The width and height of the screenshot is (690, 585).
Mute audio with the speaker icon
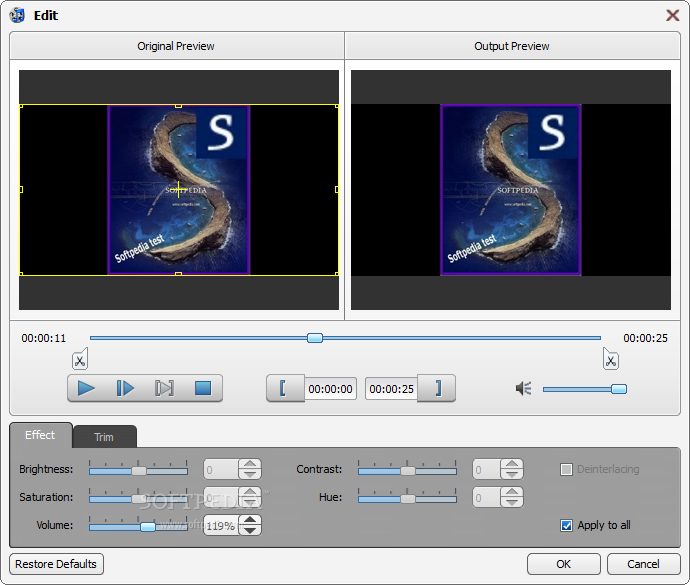pyautogui.click(x=524, y=389)
